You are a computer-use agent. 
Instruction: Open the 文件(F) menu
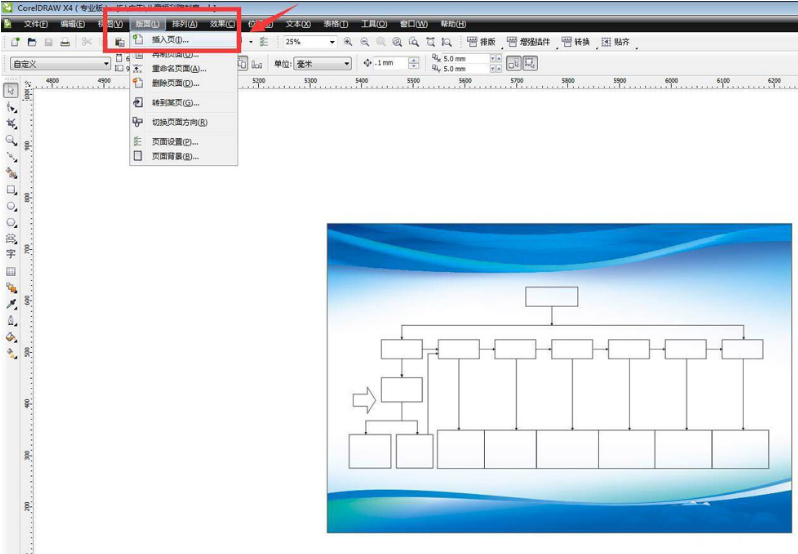[x=36, y=24]
